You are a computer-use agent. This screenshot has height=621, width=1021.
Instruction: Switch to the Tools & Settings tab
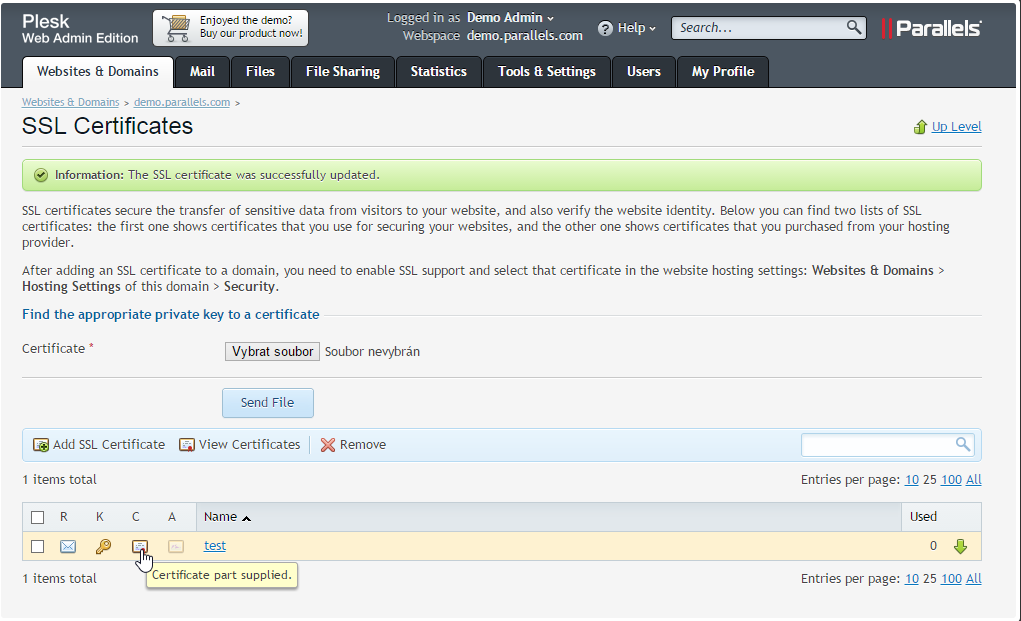[x=546, y=72]
